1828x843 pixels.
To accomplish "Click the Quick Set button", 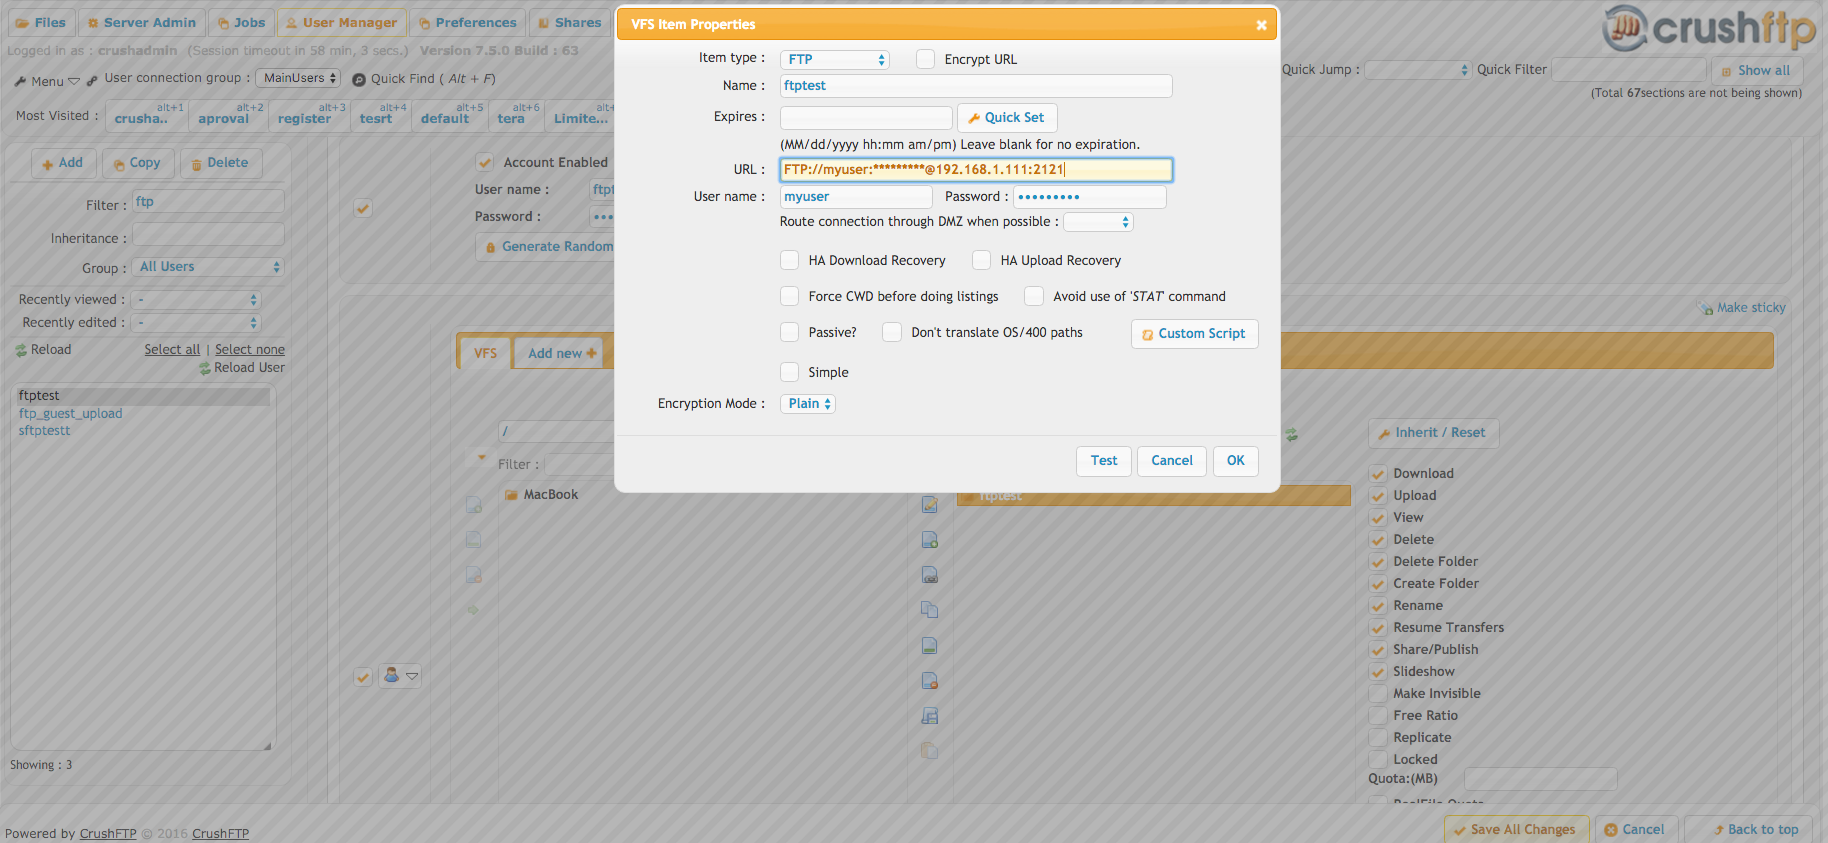I will [1007, 118].
